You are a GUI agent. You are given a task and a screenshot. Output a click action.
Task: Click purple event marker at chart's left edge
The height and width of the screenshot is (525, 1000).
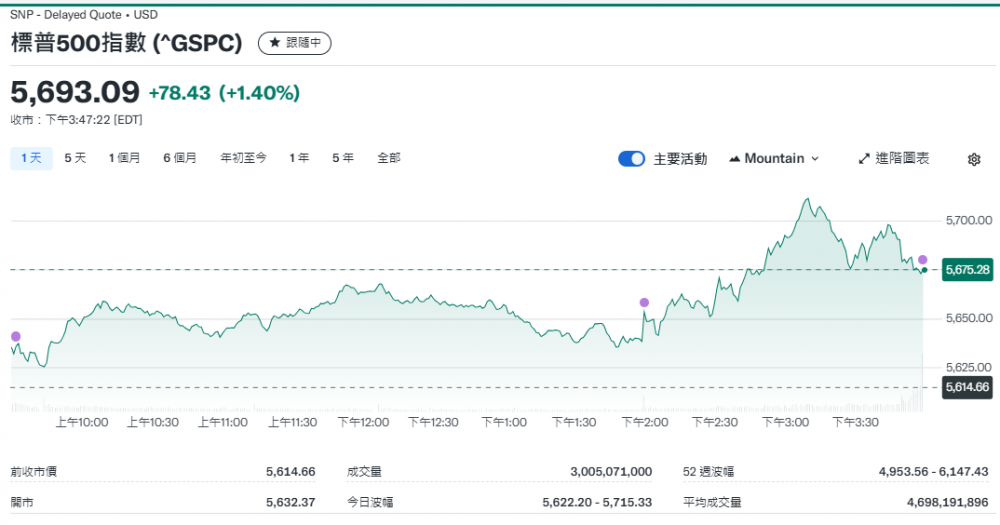coord(15,336)
